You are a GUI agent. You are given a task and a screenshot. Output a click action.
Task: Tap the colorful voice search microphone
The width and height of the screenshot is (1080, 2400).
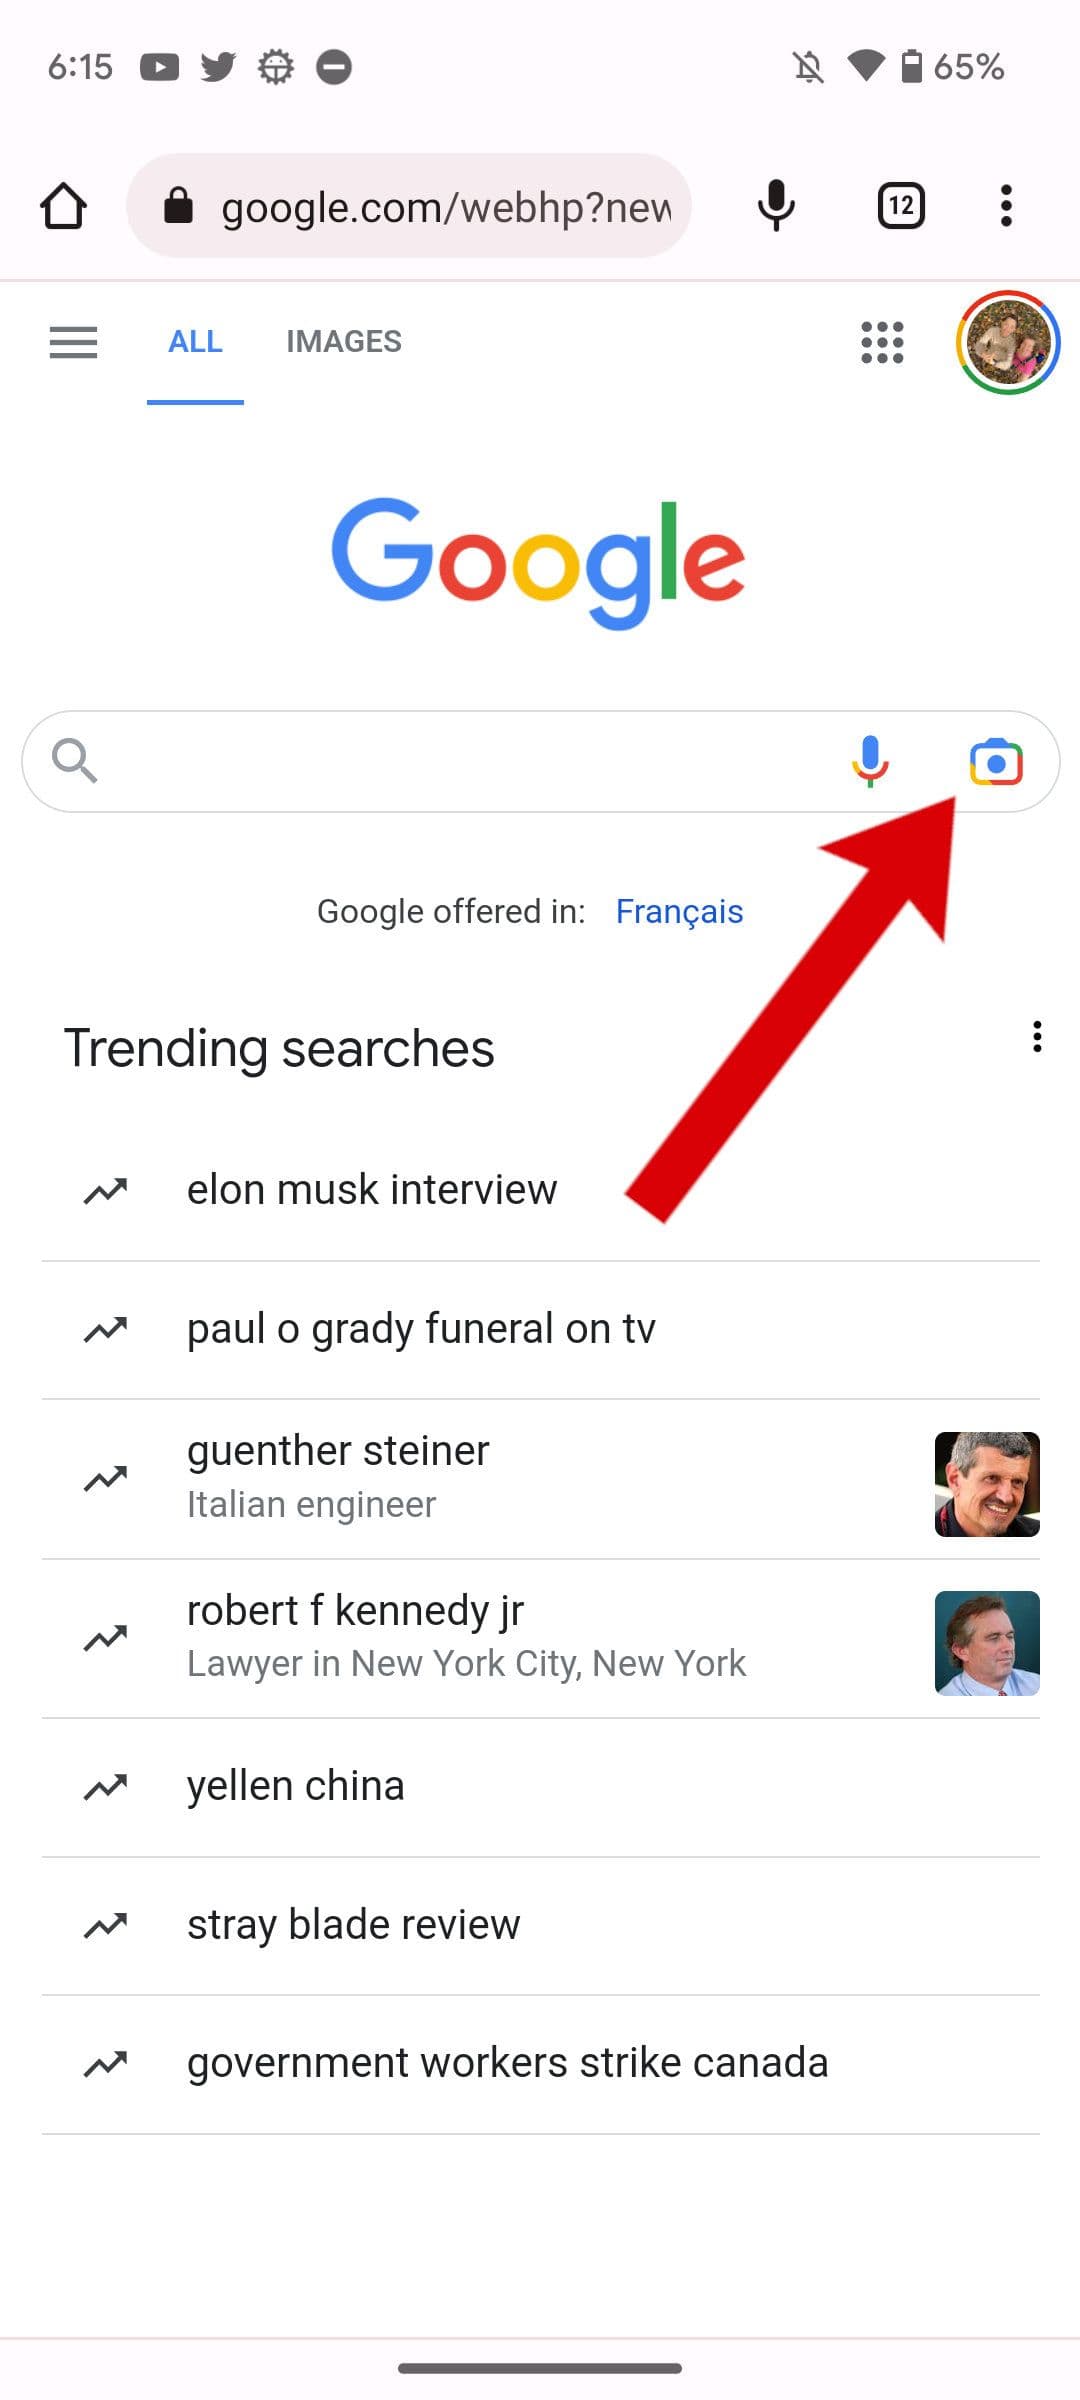[870, 762]
